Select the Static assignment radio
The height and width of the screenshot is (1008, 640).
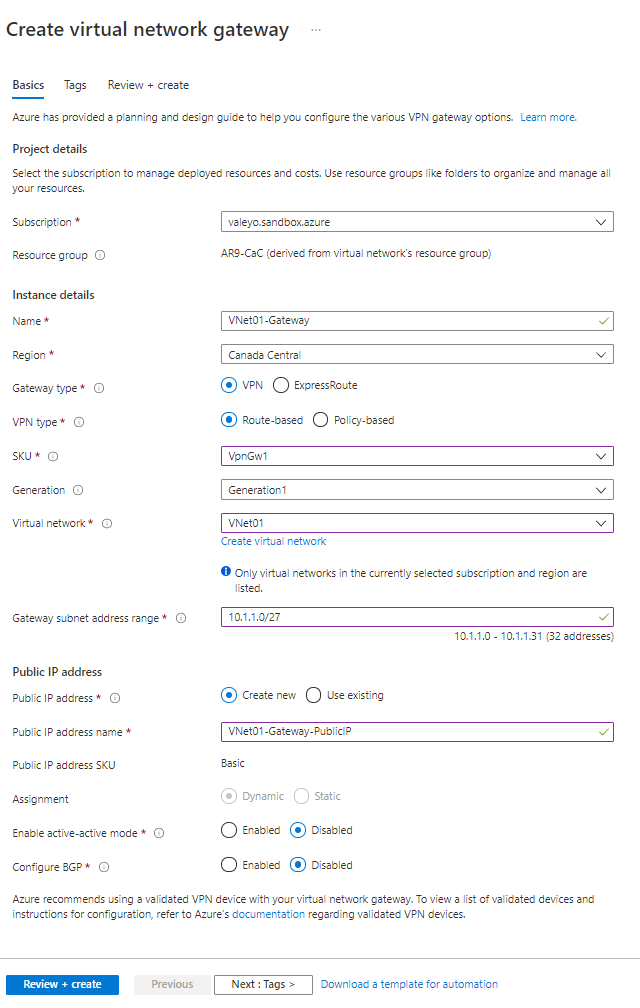pos(301,796)
